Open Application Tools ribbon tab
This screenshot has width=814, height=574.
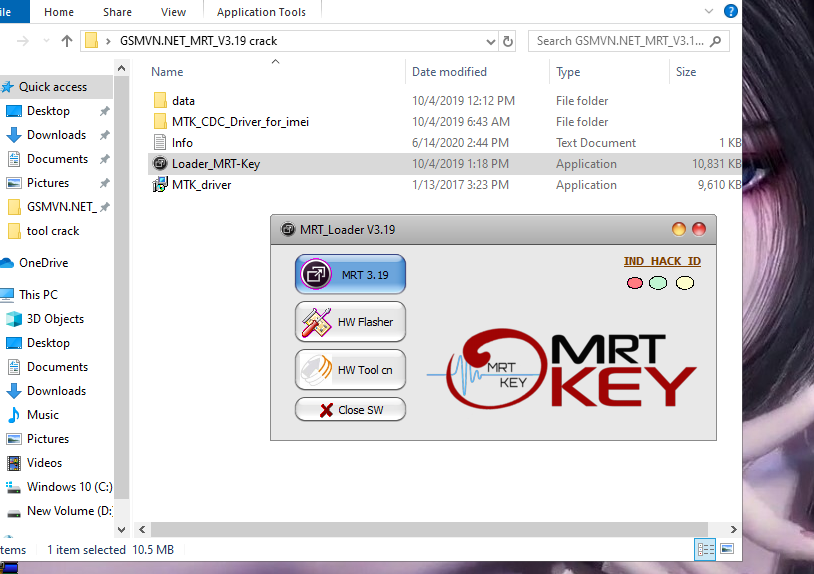pos(261,12)
